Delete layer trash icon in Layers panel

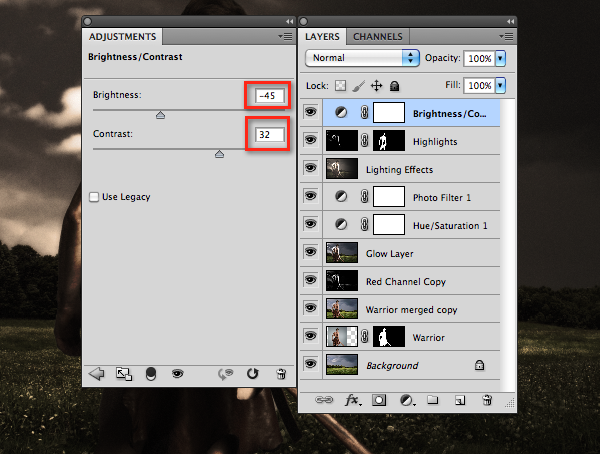[x=487, y=400]
